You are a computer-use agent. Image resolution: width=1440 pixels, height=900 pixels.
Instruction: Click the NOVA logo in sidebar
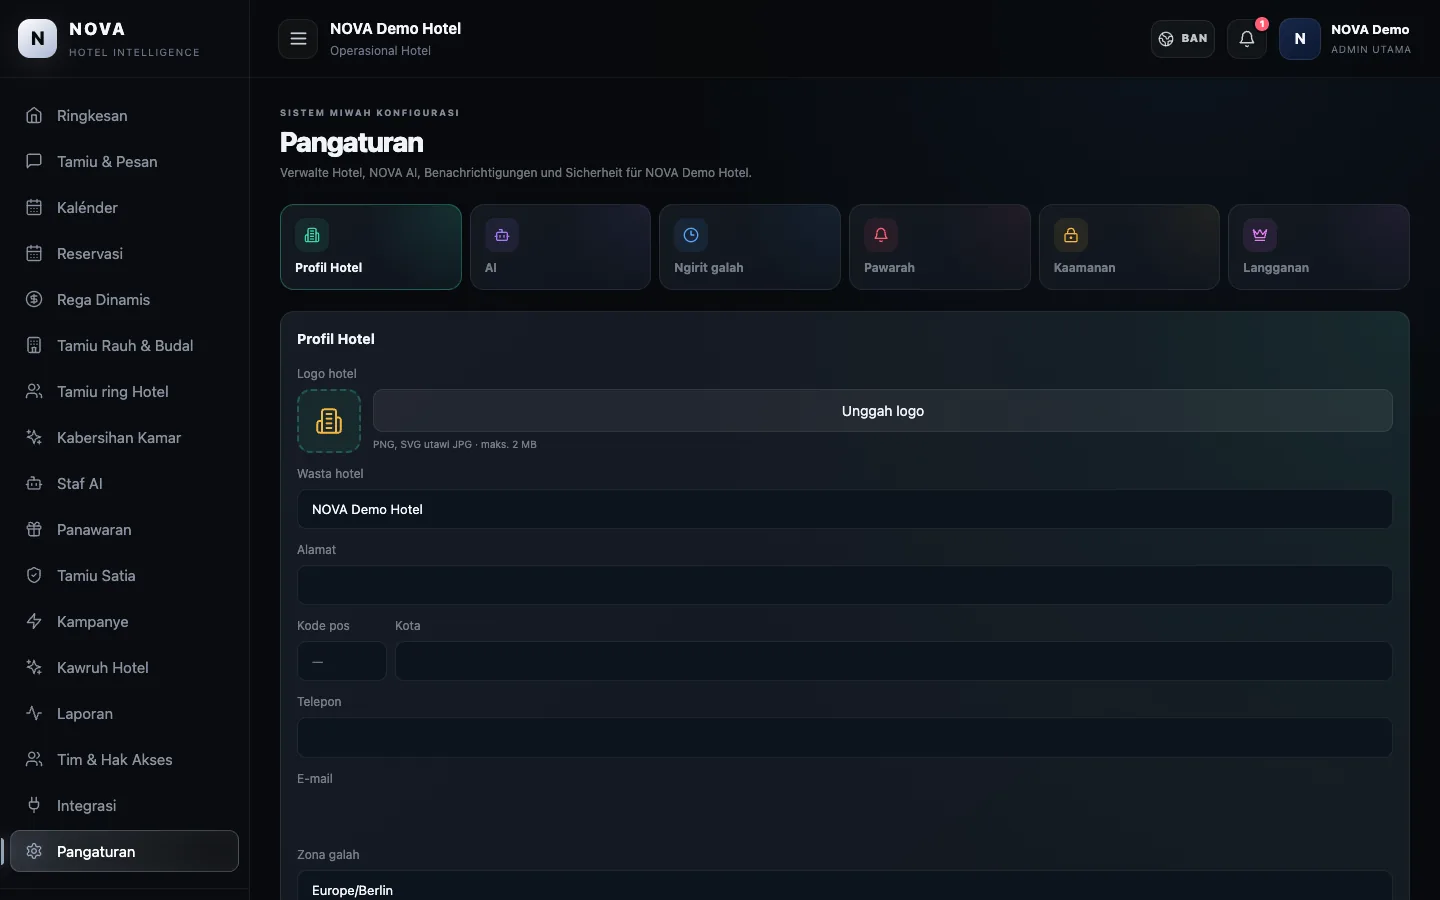[38, 39]
